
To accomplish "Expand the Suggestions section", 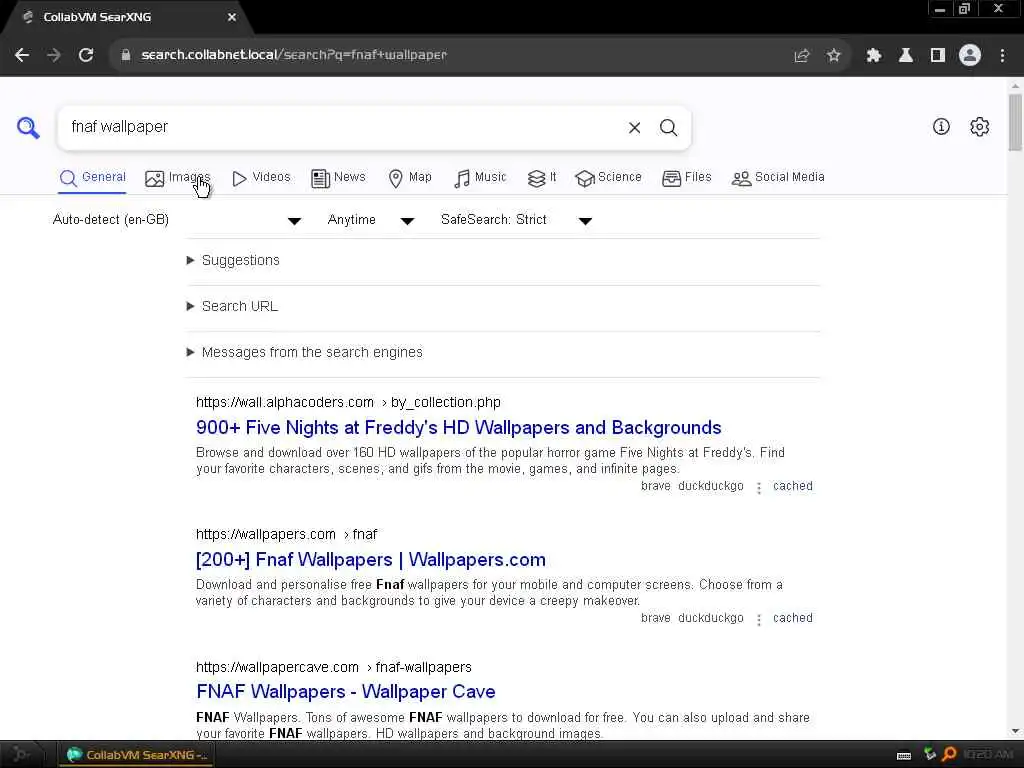I will pyautogui.click(x=233, y=261).
